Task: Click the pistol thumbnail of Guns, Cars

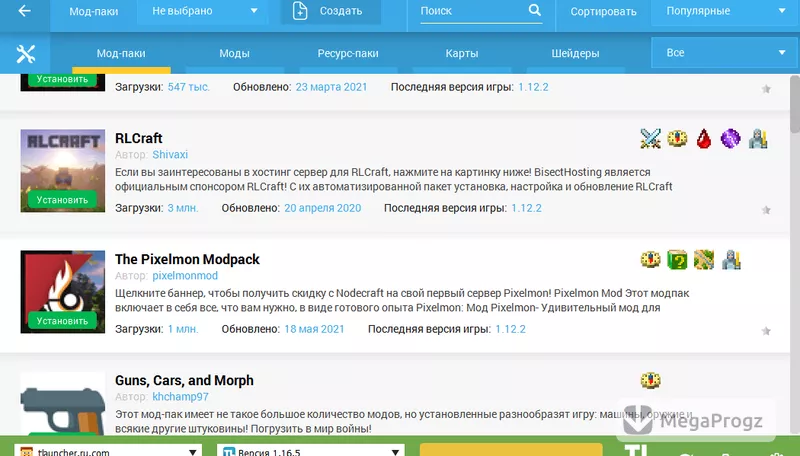Action: pos(62,404)
